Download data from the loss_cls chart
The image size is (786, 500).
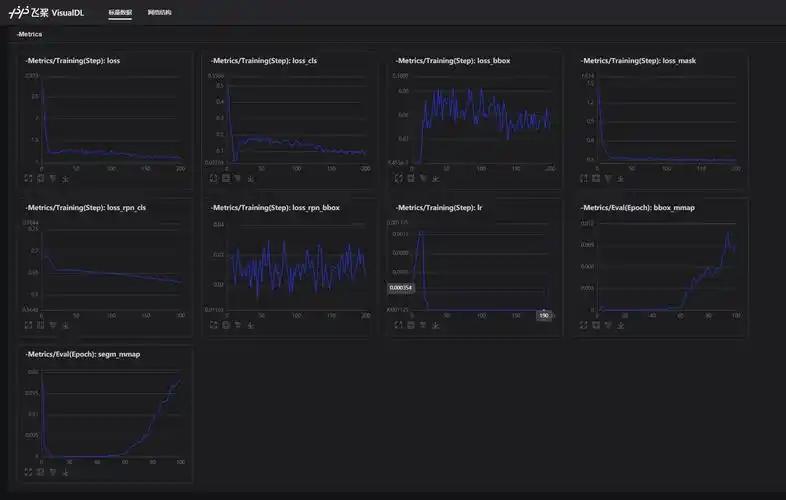250,178
